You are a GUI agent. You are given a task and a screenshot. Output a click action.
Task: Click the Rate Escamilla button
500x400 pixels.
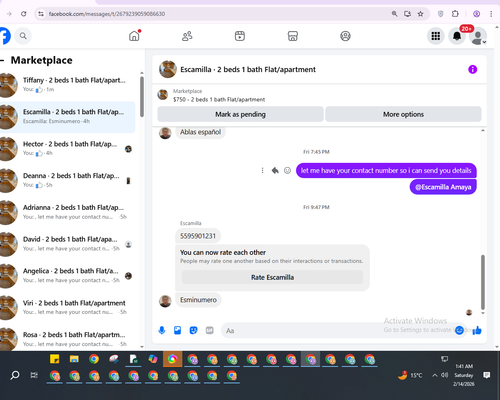(272, 277)
